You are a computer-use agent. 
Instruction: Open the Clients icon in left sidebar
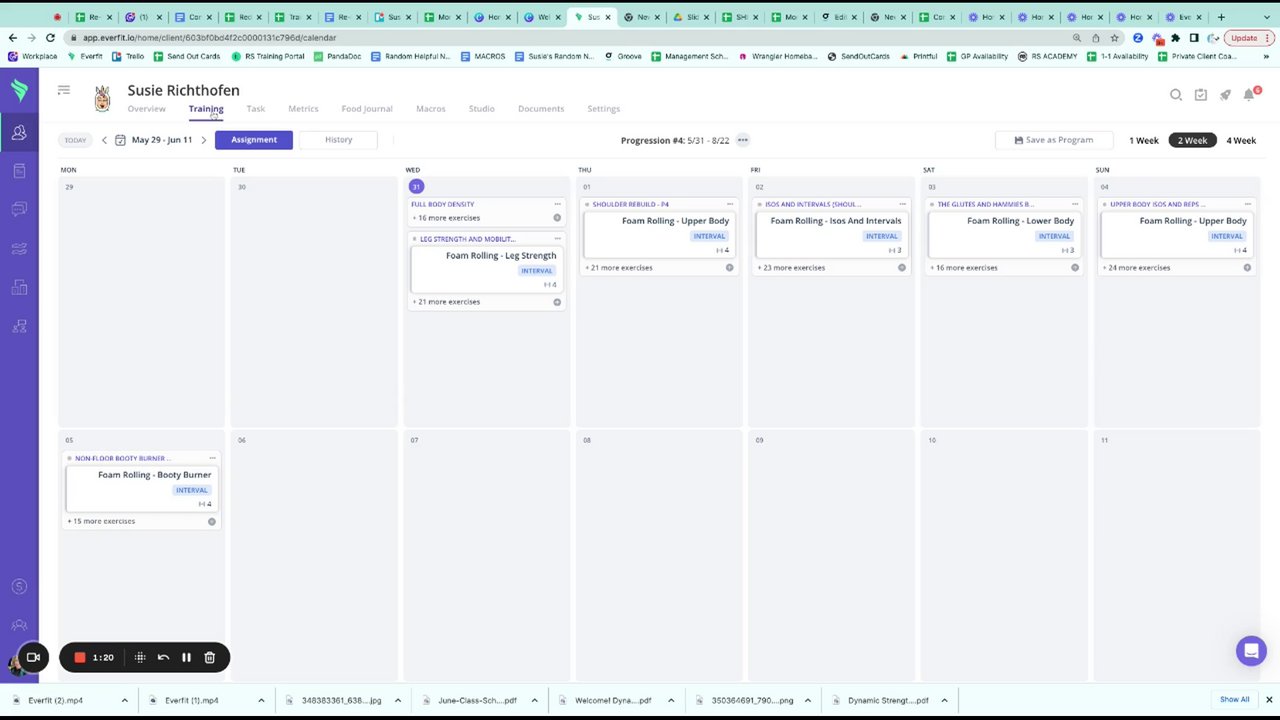click(x=19, y=132)
